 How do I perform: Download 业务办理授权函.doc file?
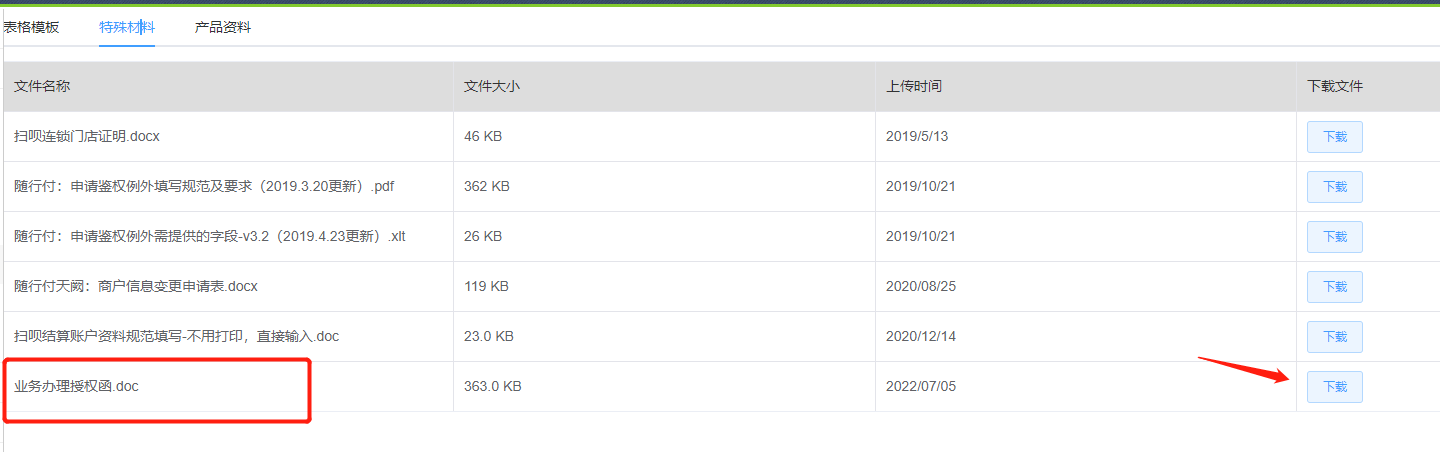tap(1334, 387)
